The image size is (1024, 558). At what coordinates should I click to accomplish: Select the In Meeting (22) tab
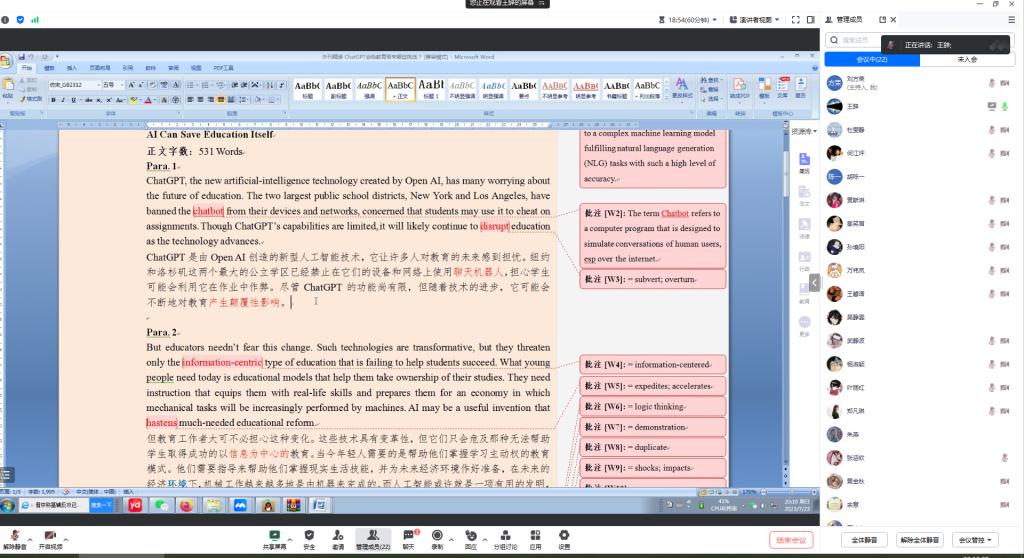[x=870, y=60]
